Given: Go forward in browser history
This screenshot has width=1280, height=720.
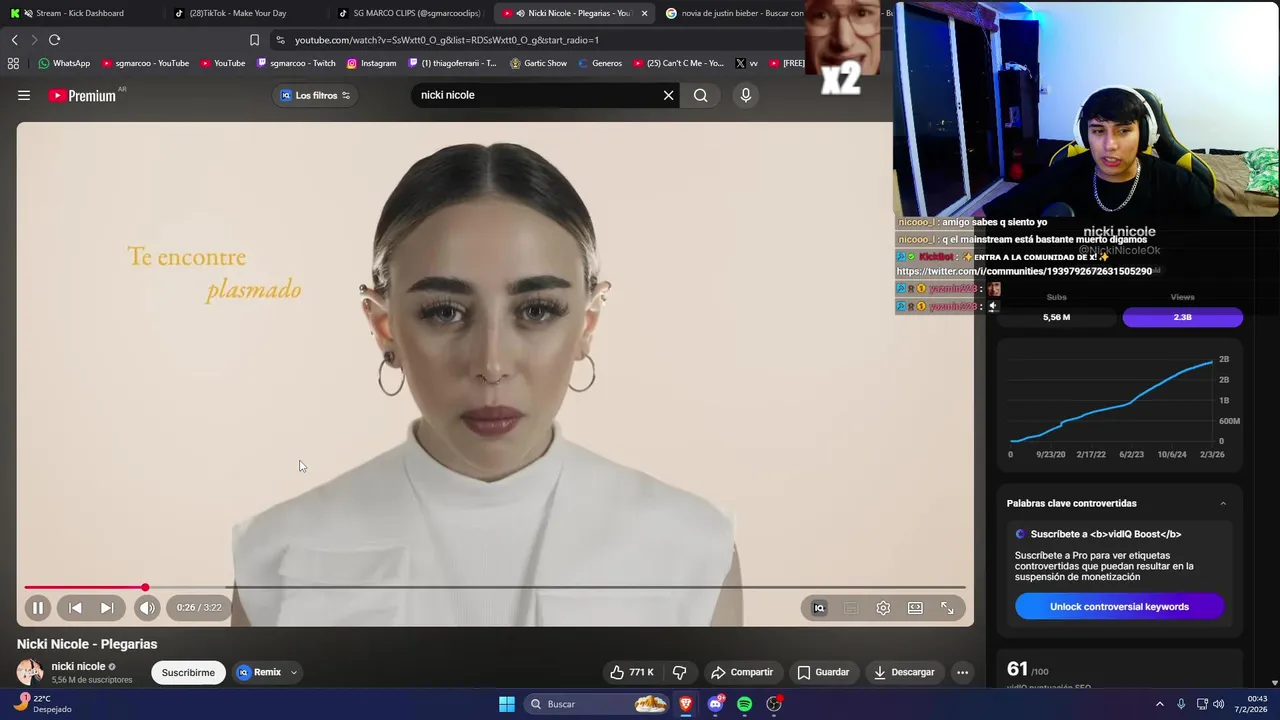Looking at the screenshot, I should click(33, 40).
